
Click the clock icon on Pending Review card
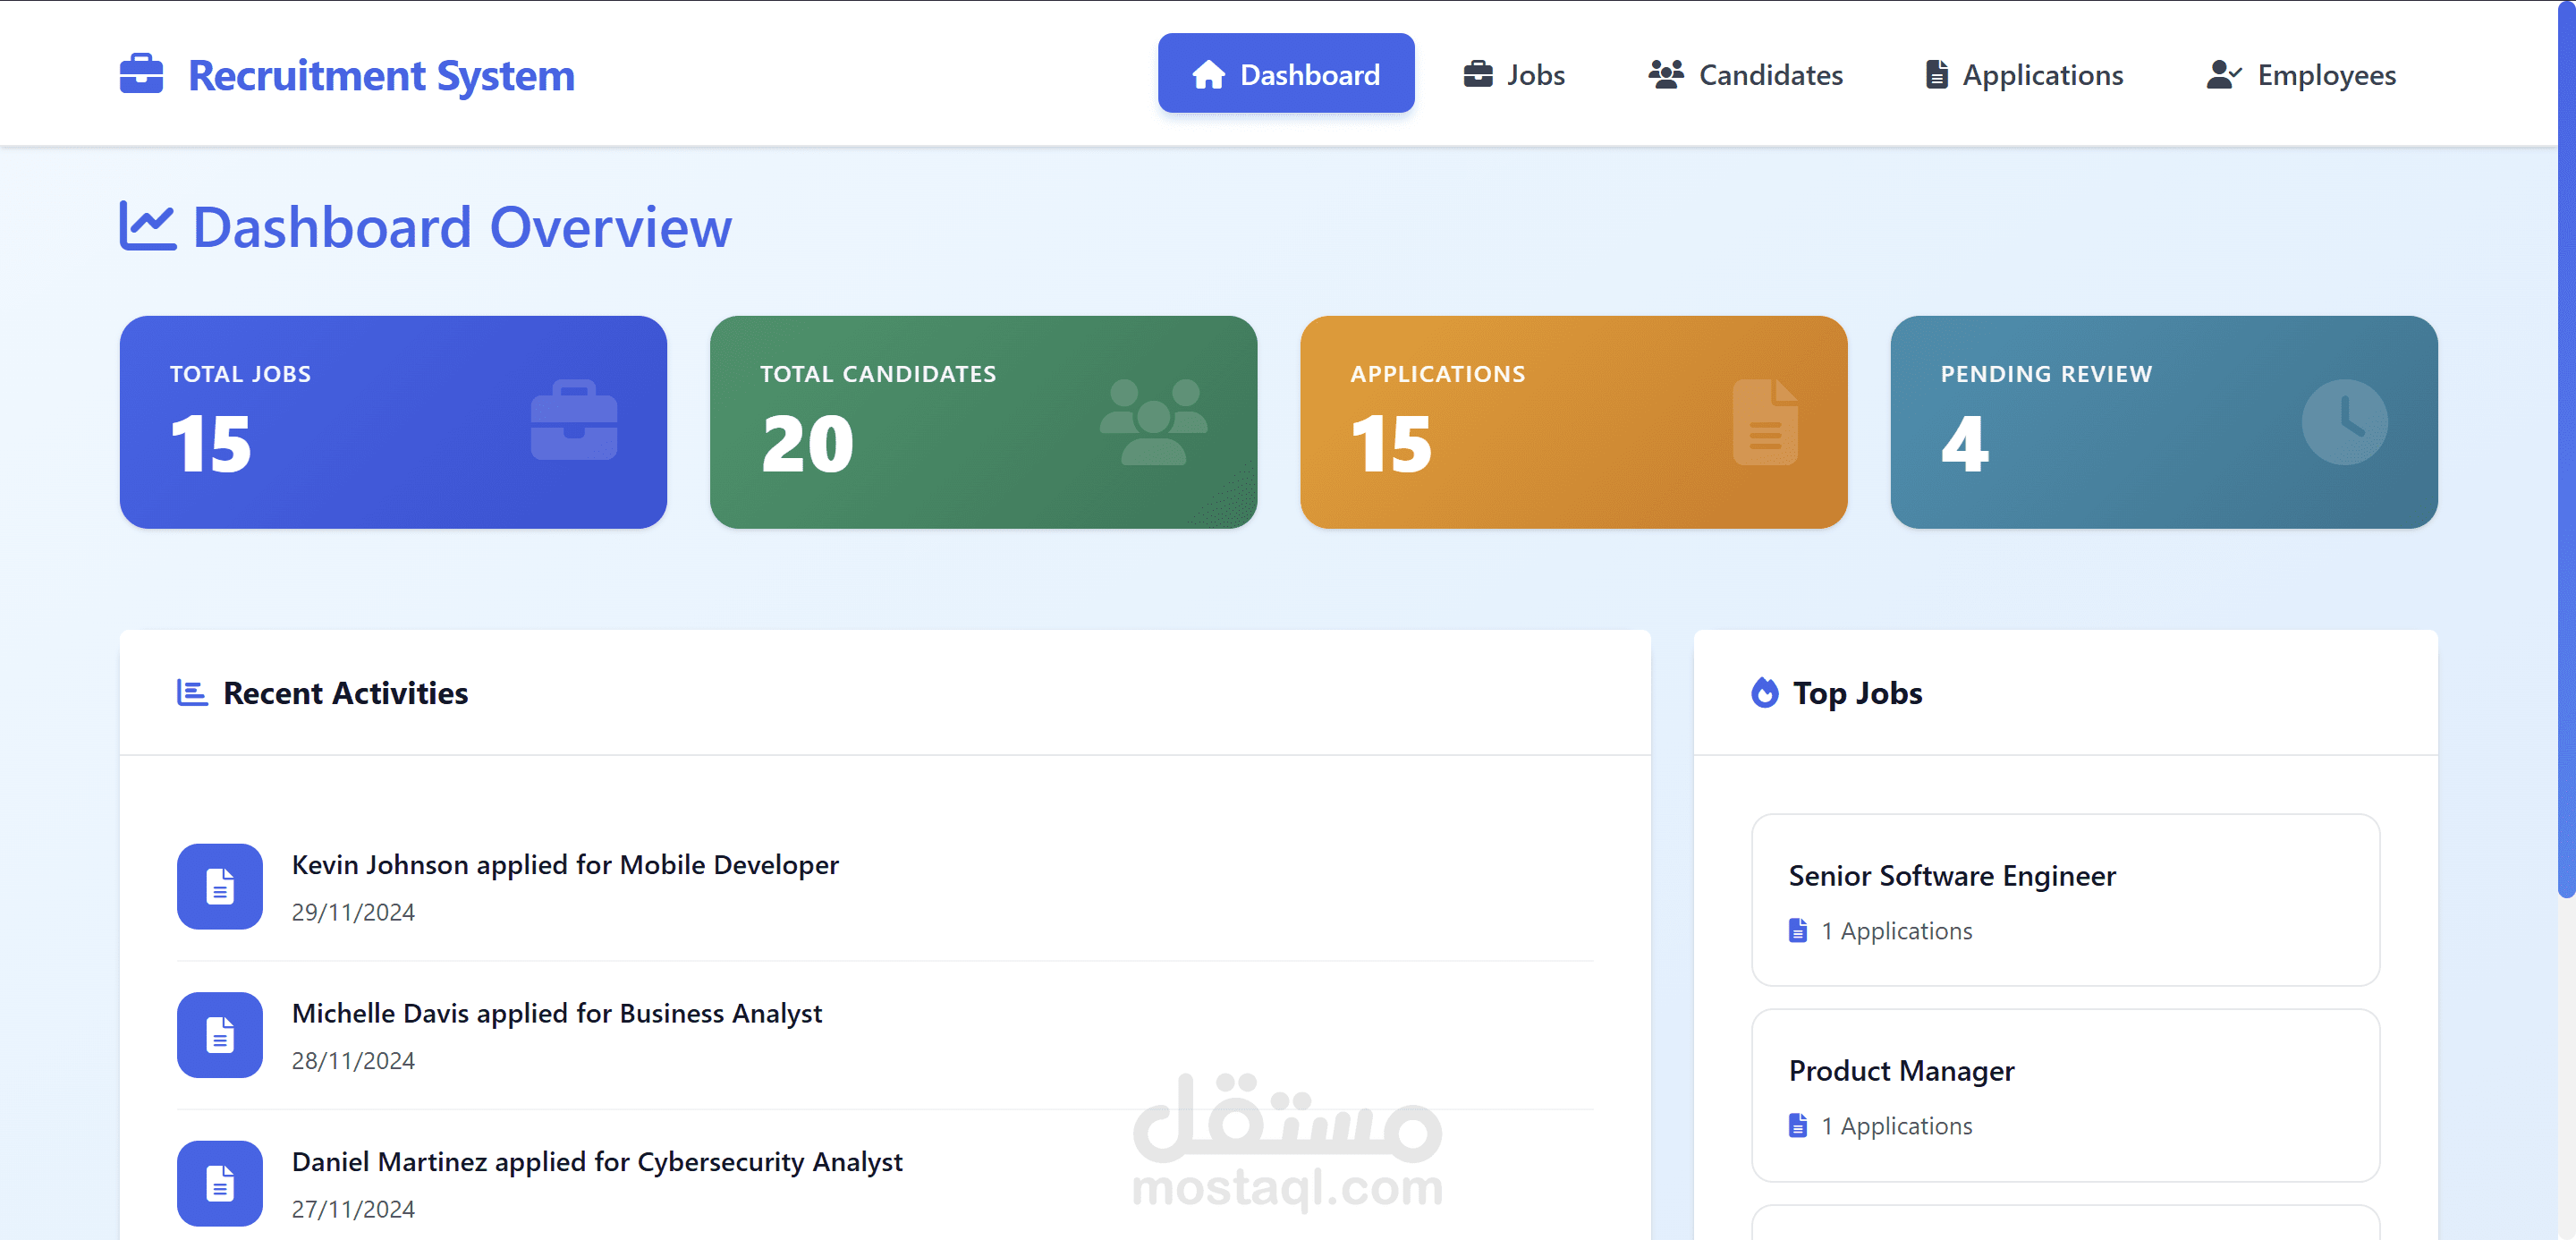[2344, 421]
